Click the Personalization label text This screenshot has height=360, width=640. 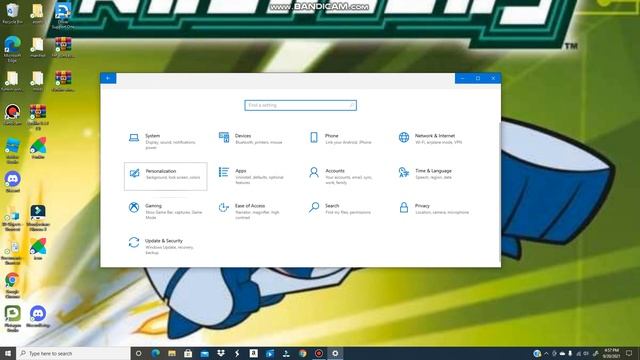pos(161,171)
